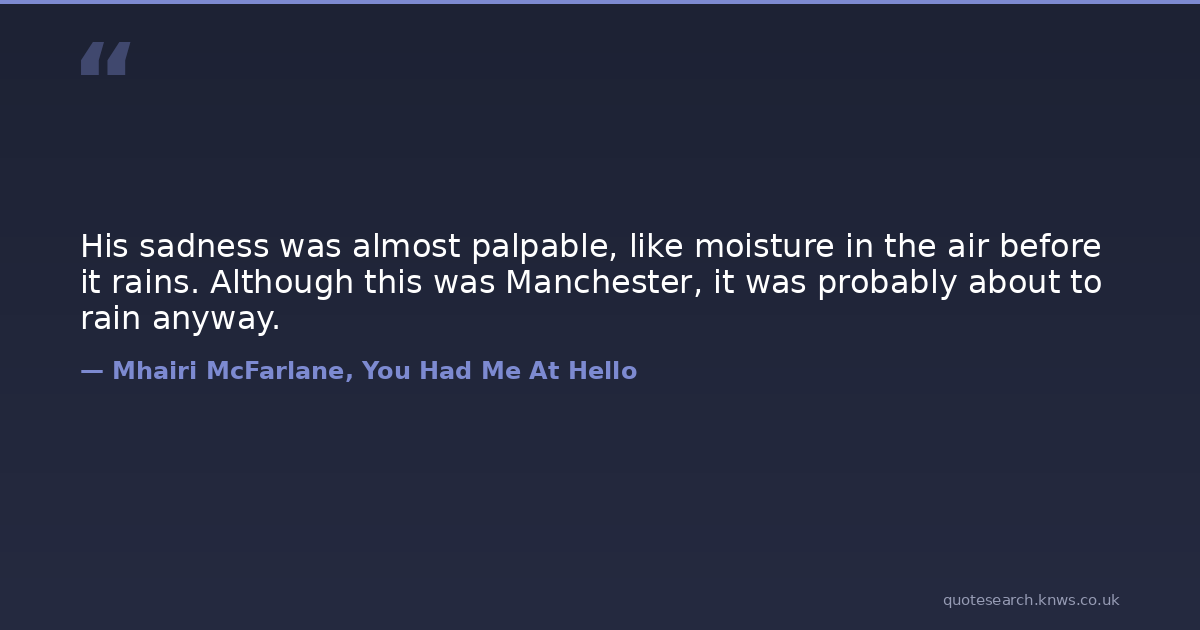Click the purple accent bar at the top
Screen dimensions: 1200x630
tap(600, 2)
